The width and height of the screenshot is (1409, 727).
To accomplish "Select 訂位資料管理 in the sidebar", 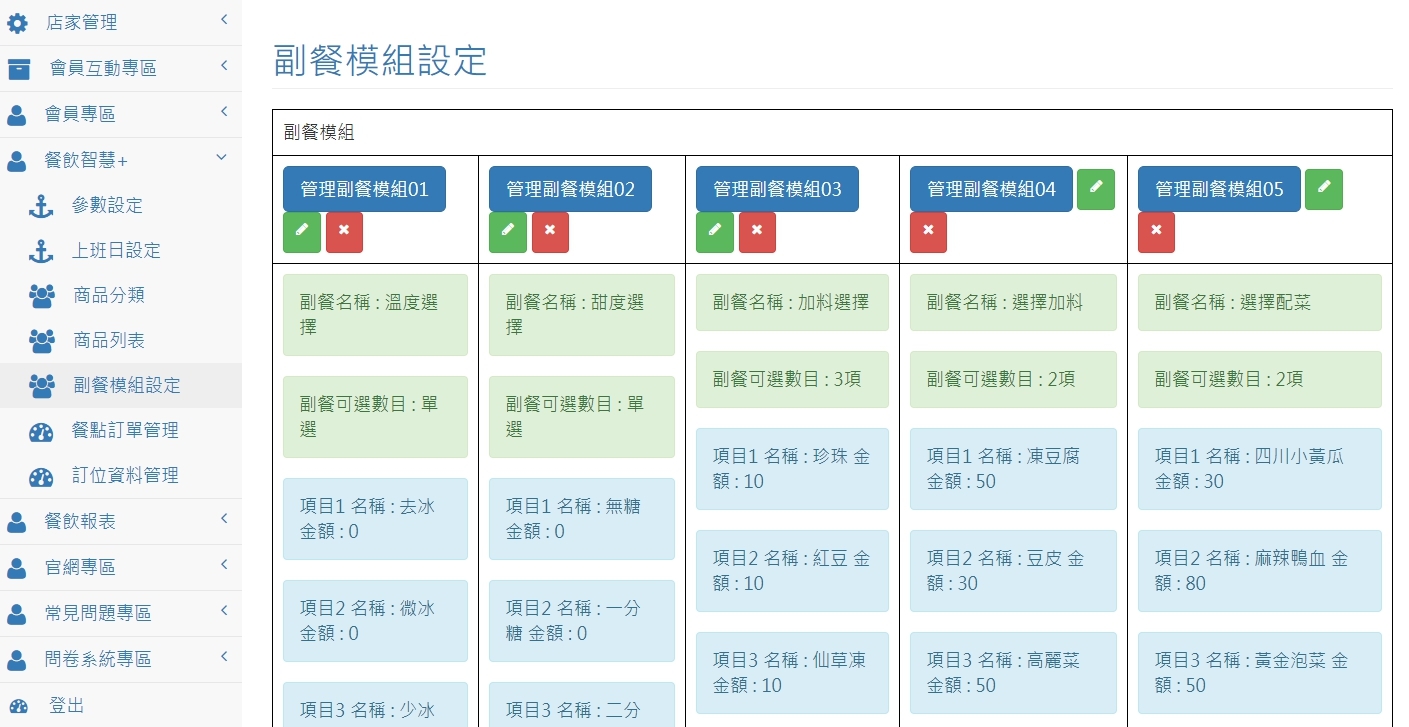I will pyautogui.click(x=121, y=476).
